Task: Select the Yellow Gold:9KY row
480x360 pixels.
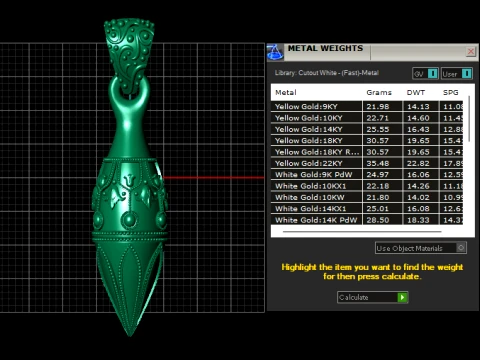Action: tap(367, 106)
